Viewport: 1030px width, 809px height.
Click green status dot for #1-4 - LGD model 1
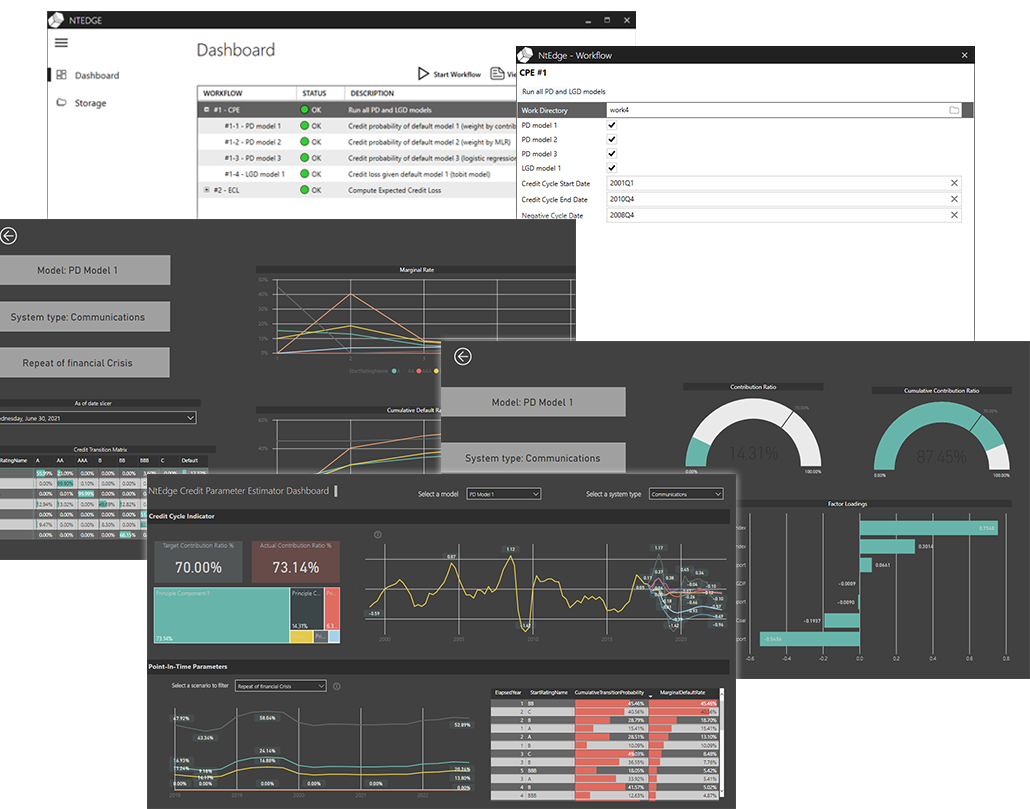point(304,174)
